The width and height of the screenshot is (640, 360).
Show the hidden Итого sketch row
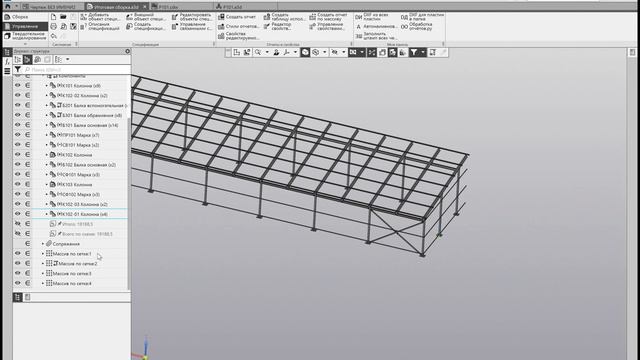click(18, 224)
